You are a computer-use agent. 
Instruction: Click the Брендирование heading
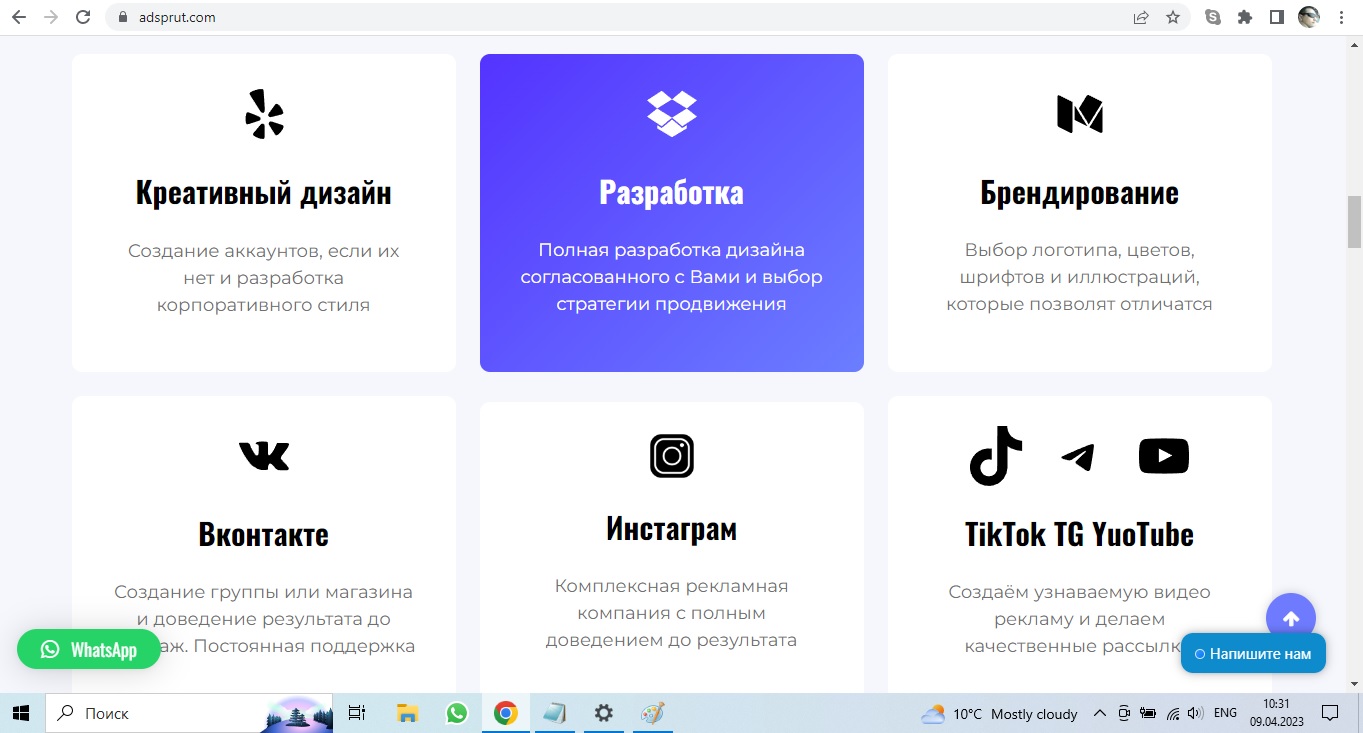(1080, 192)
